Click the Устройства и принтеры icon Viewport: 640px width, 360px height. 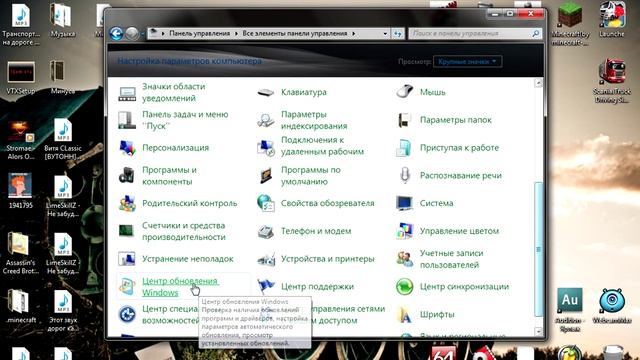click(x=266, y=259)
